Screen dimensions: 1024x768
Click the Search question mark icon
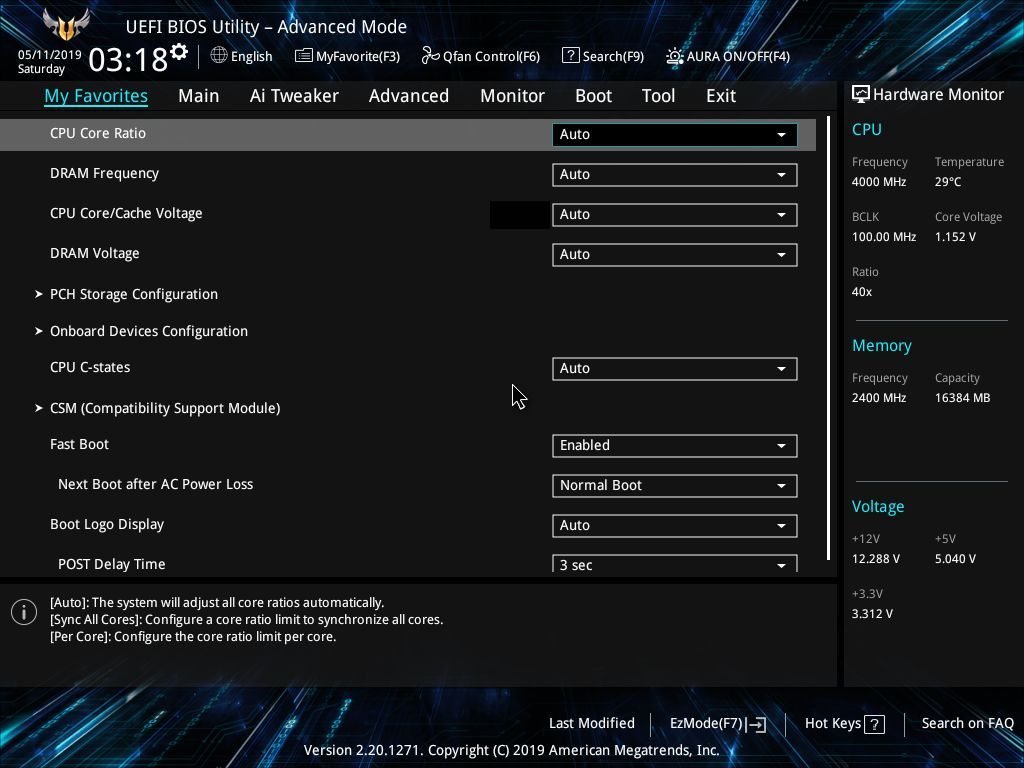coord(570,56)
